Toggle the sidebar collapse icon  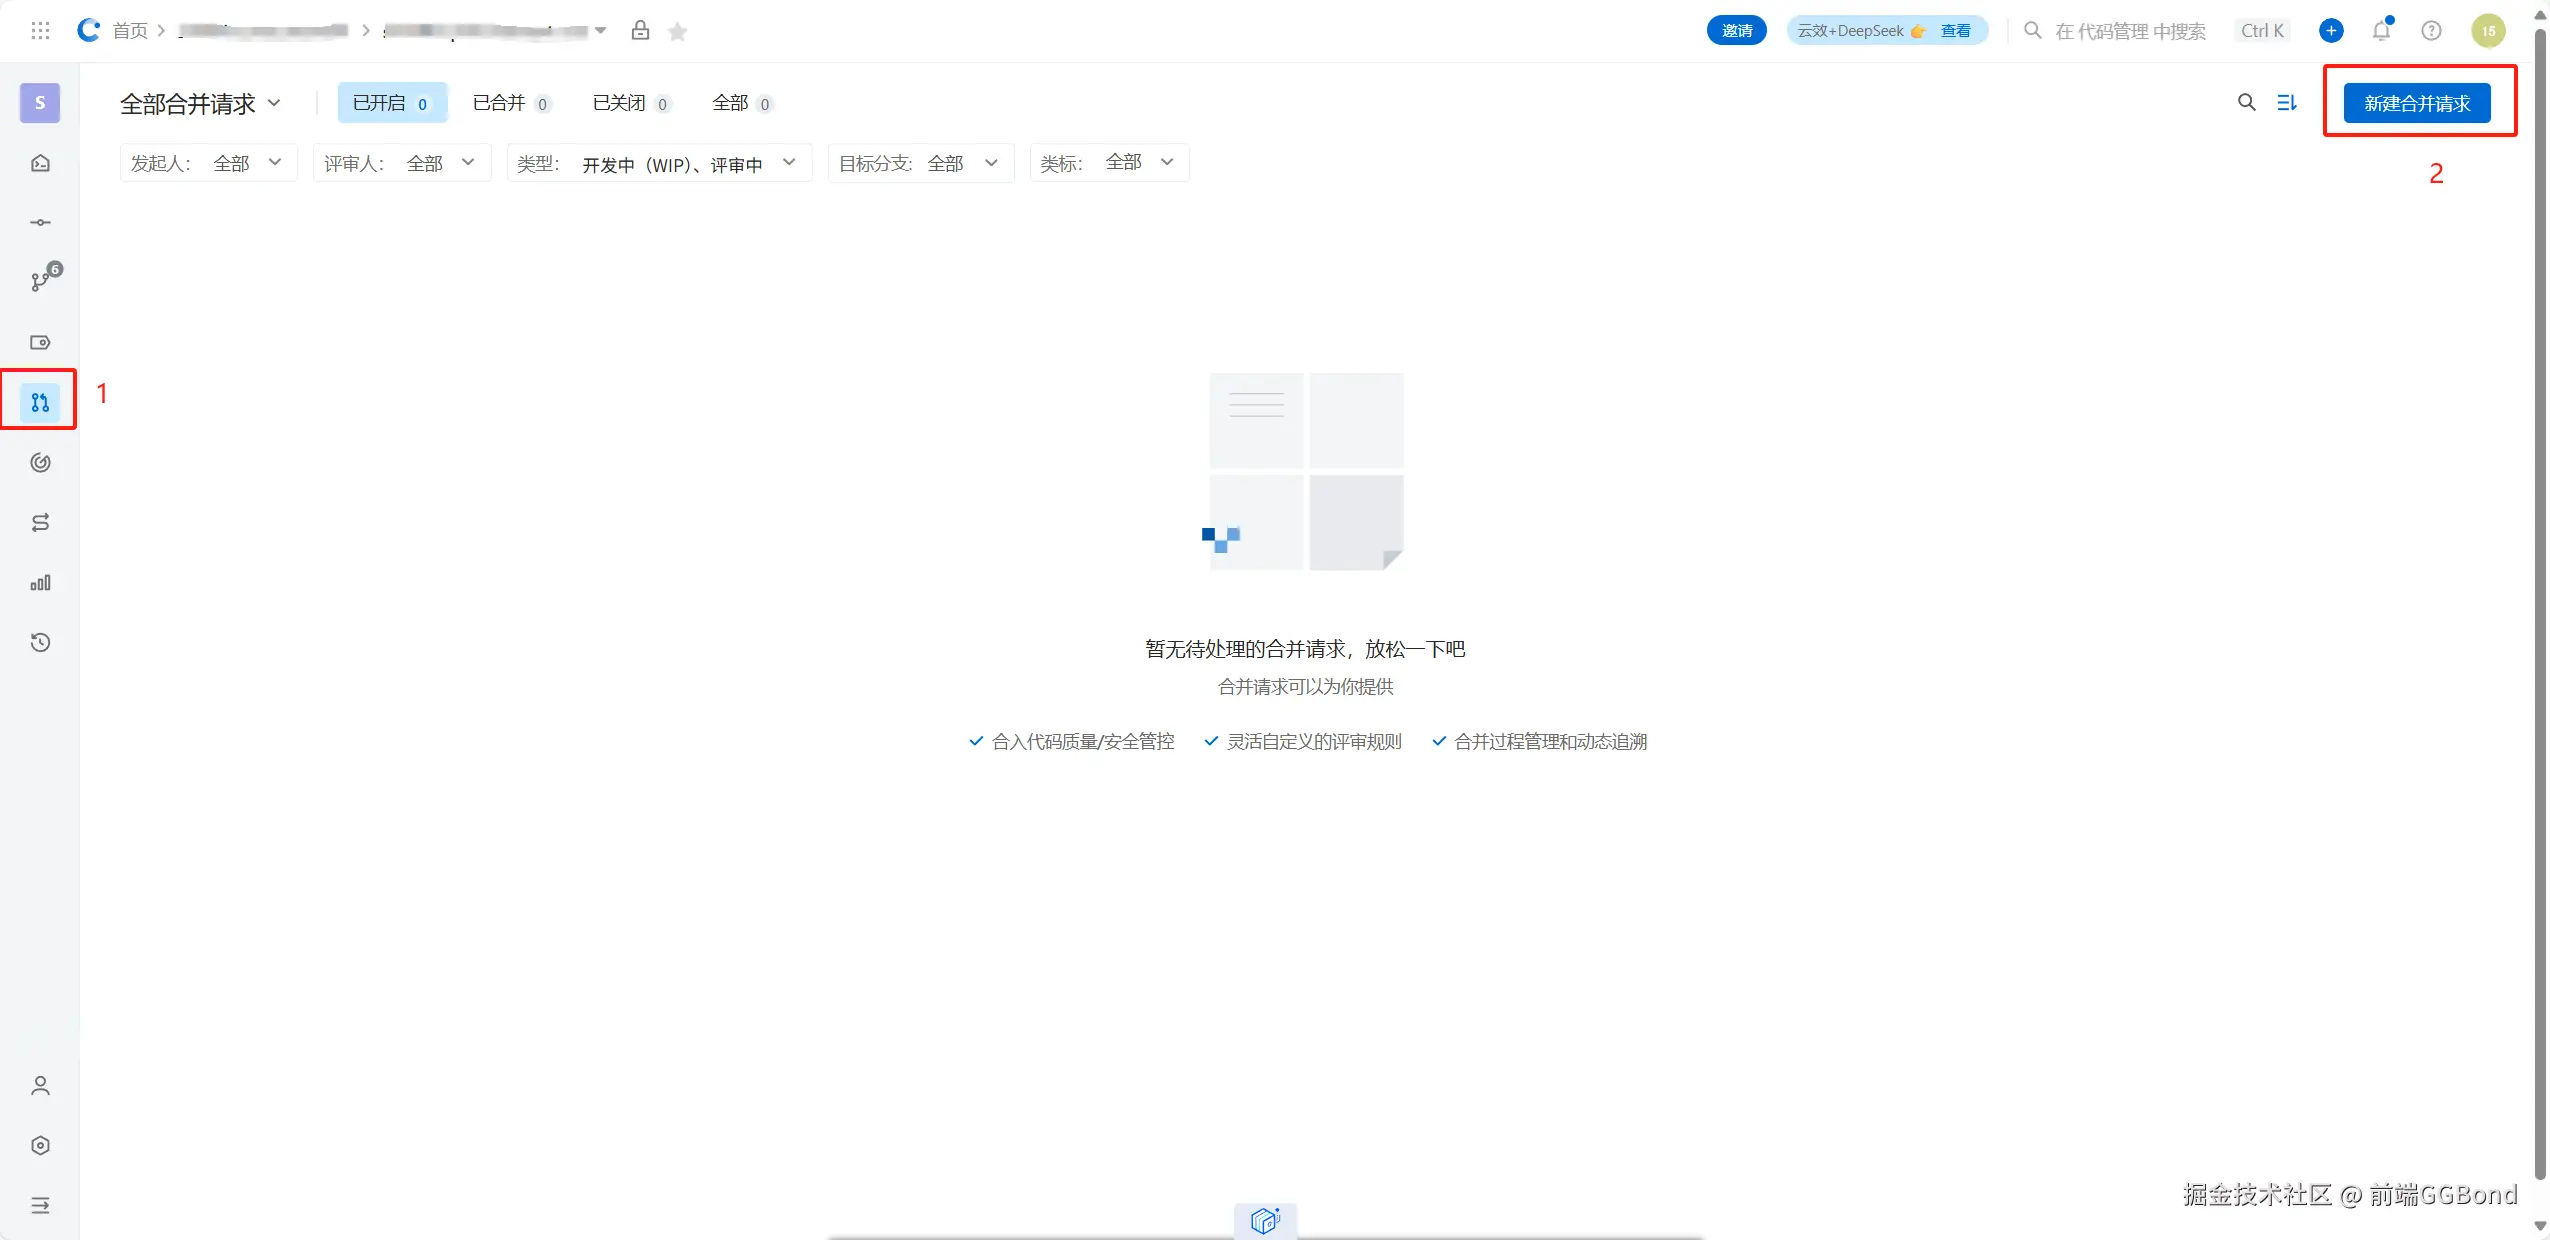tap(40, 1205)
